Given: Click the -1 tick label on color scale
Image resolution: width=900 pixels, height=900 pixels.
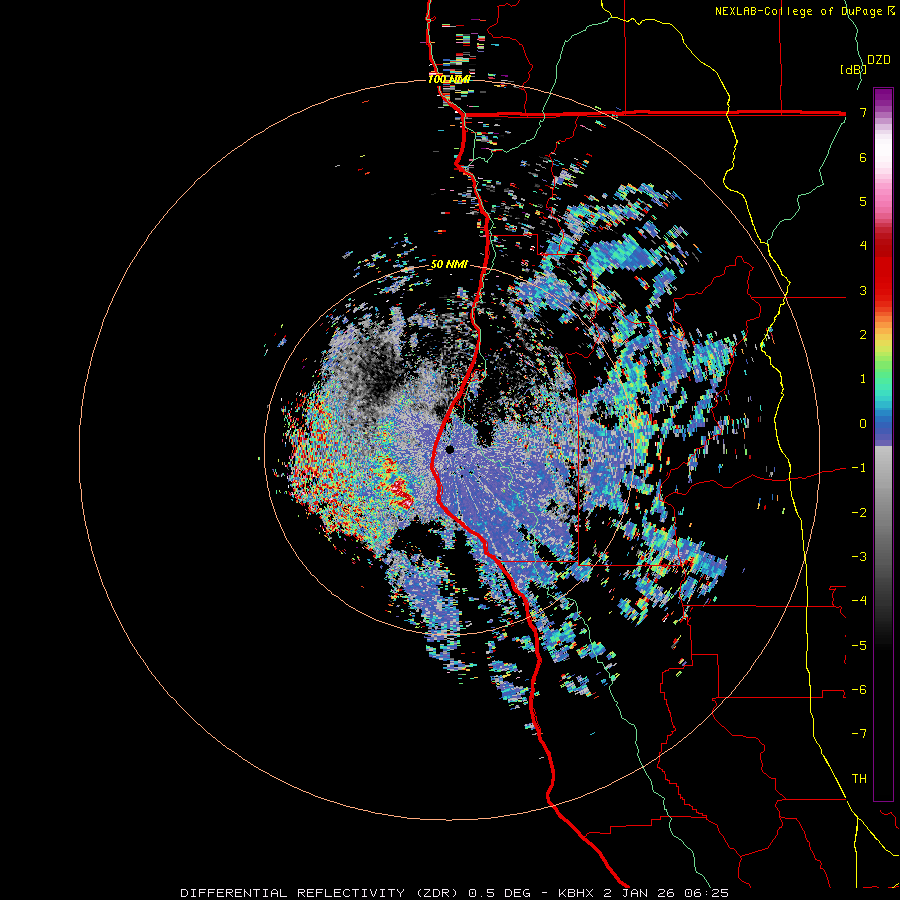Looking at the screenshot, I should click(x=859, y=468).
